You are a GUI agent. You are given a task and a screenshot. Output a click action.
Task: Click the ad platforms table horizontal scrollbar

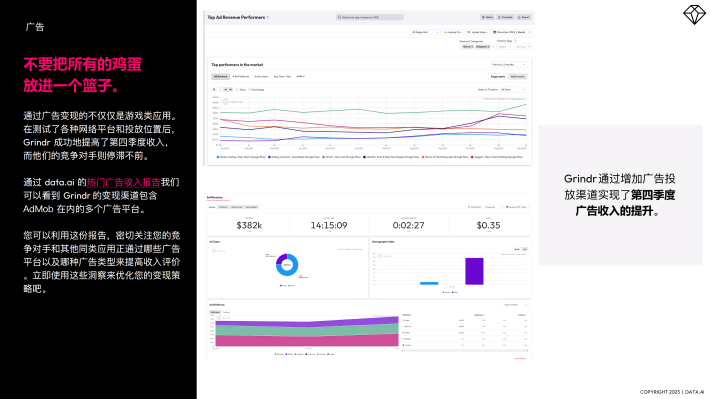[465, 351]
